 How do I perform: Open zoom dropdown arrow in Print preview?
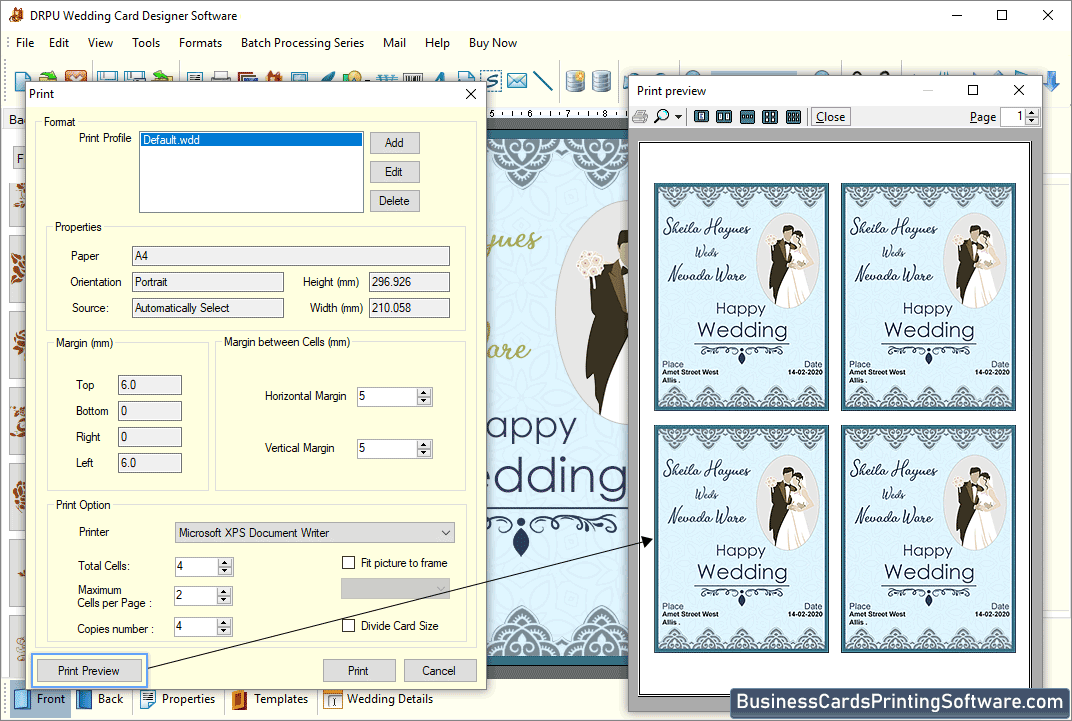point(678,117)
